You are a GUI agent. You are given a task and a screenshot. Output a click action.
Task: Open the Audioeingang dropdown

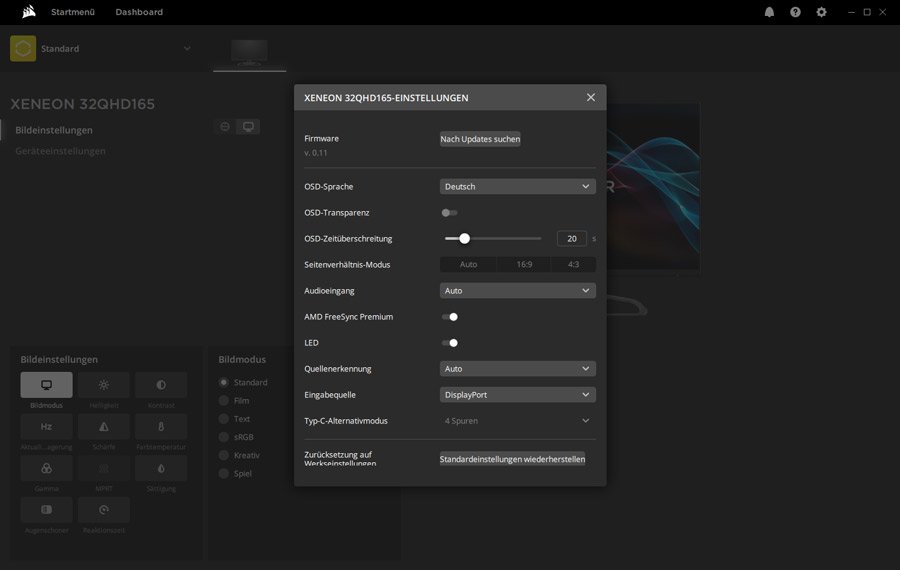tap(518, 290)
